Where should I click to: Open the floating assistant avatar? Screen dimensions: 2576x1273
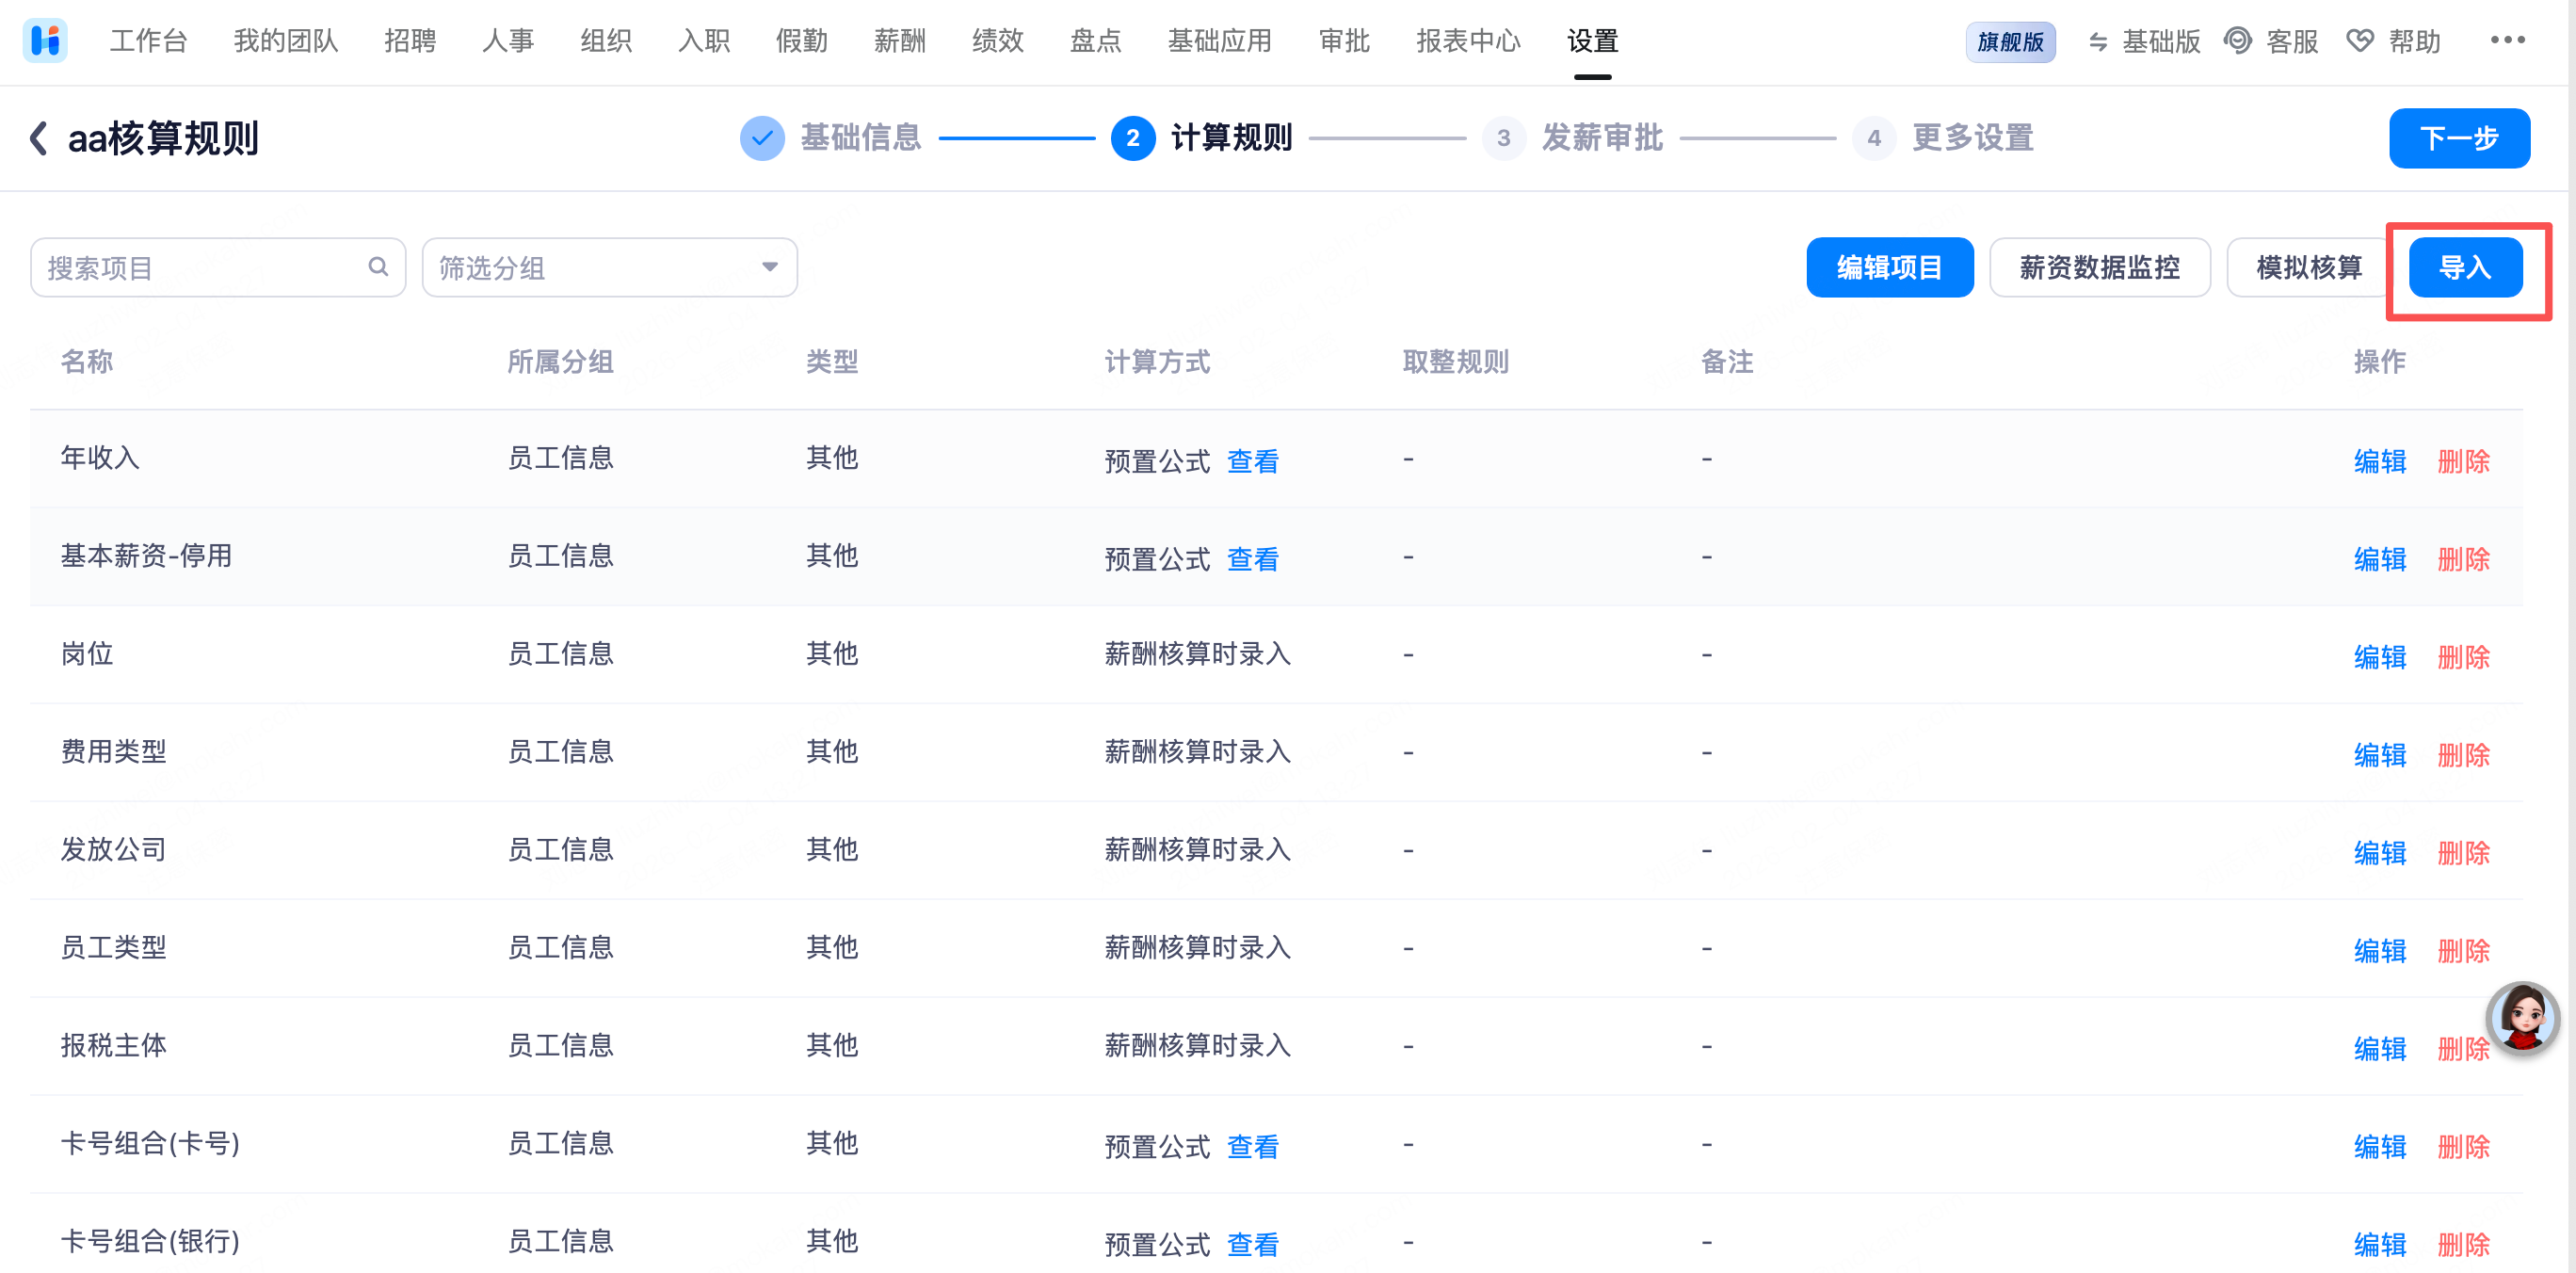coord(2522,1017)
